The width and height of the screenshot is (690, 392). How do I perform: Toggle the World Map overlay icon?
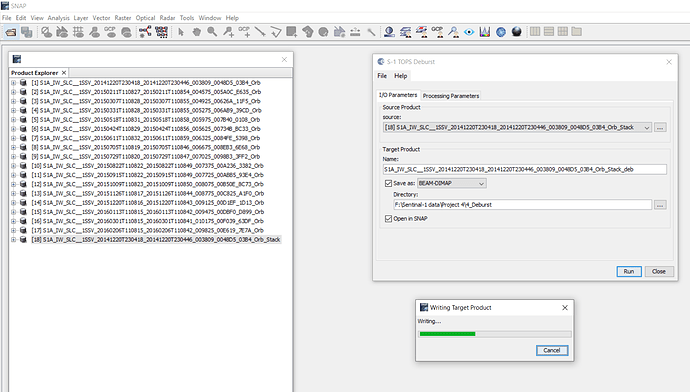pyautogui.click(x=126, y=32)
